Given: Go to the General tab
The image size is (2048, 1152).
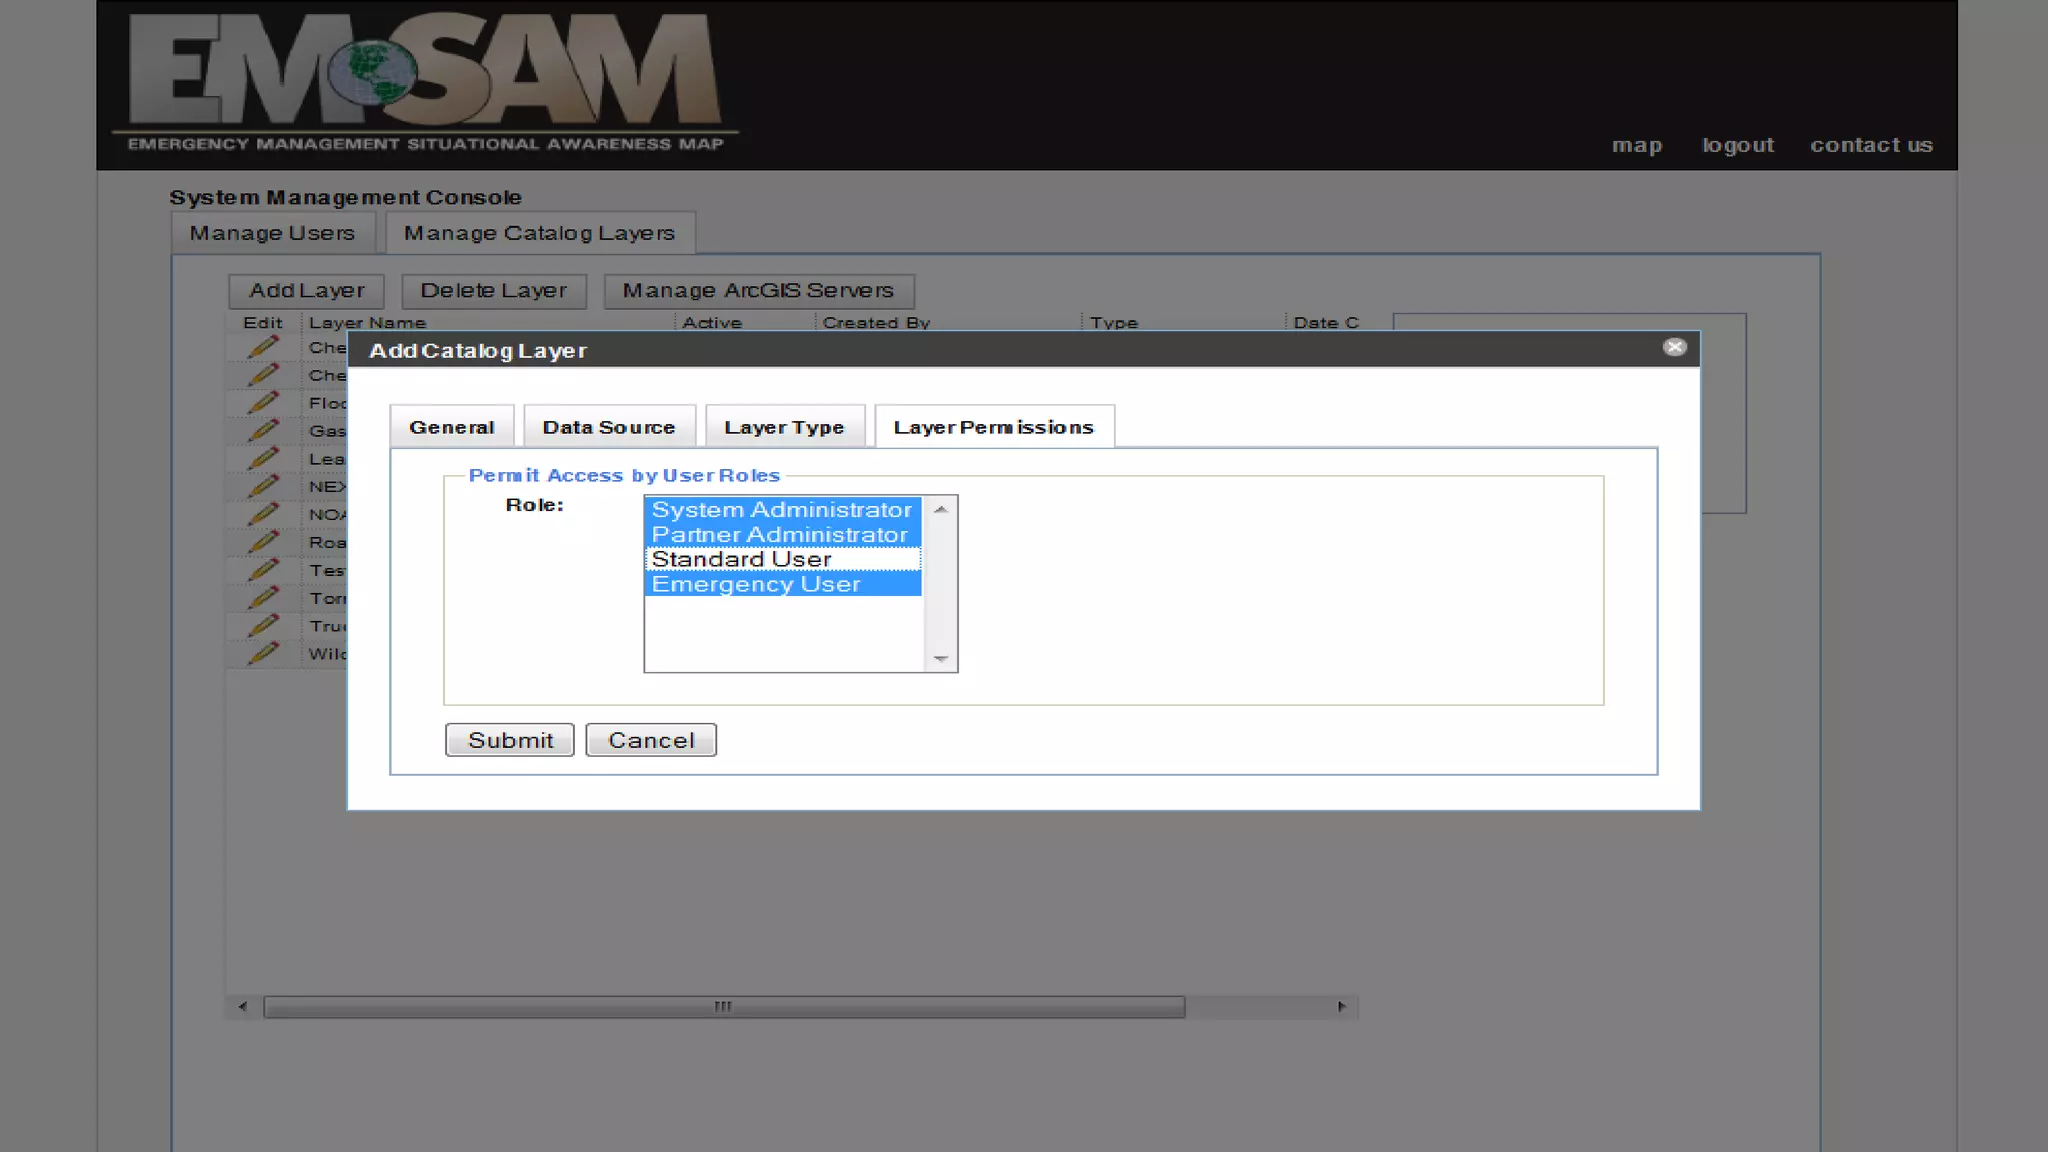Looking at the screenshot, I should click(451, 427).
